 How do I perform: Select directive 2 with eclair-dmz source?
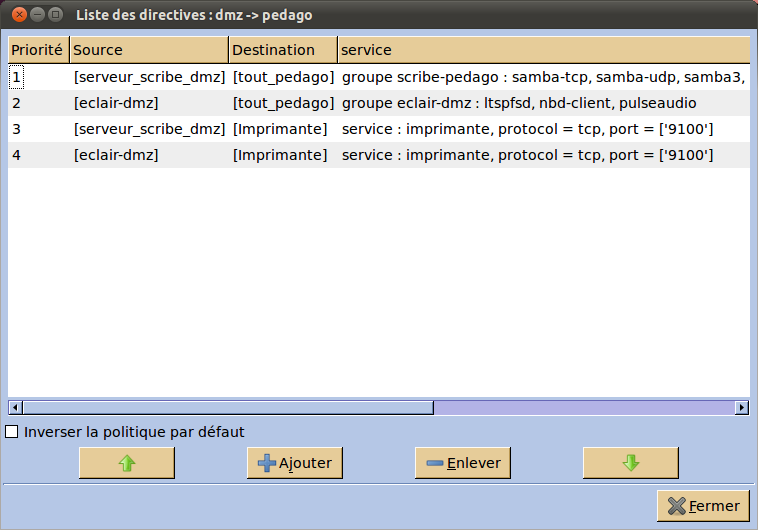pos(379,103)
